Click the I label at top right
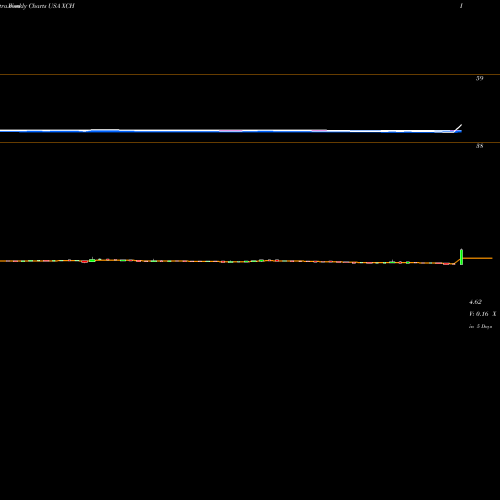Viewport: 500px width, 500px height. pos(461,6)
